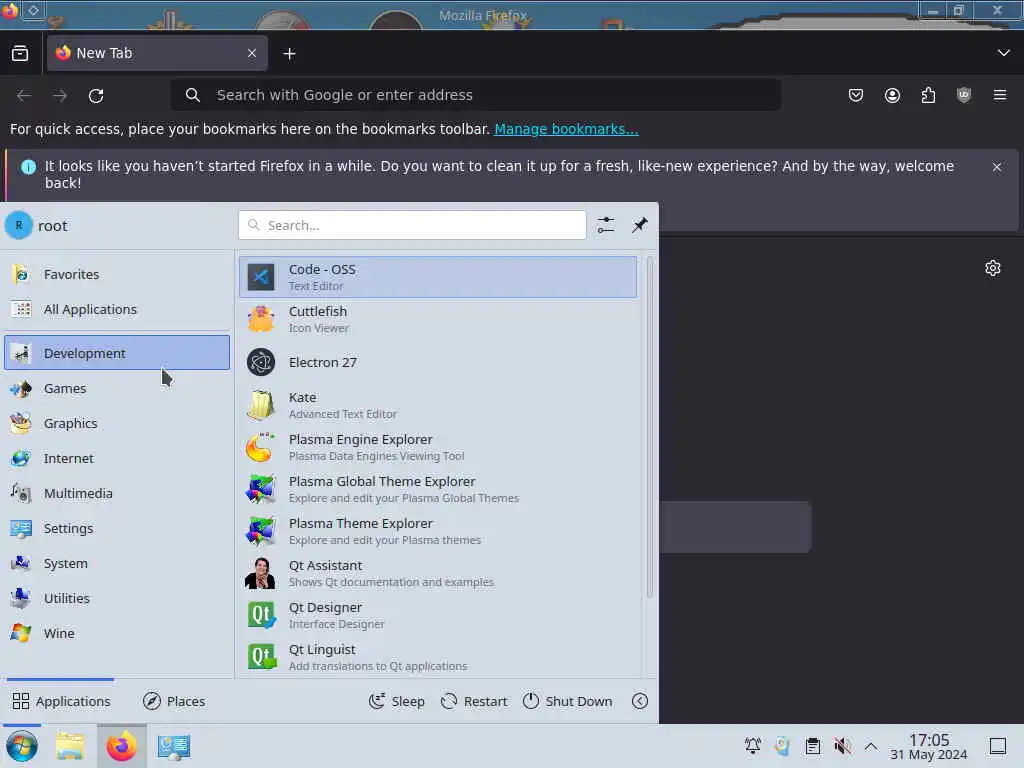Viewport: 1024px width, 768px height.
Task: Toggle the muted audio volume icon
Action: [x=842, y=746]
